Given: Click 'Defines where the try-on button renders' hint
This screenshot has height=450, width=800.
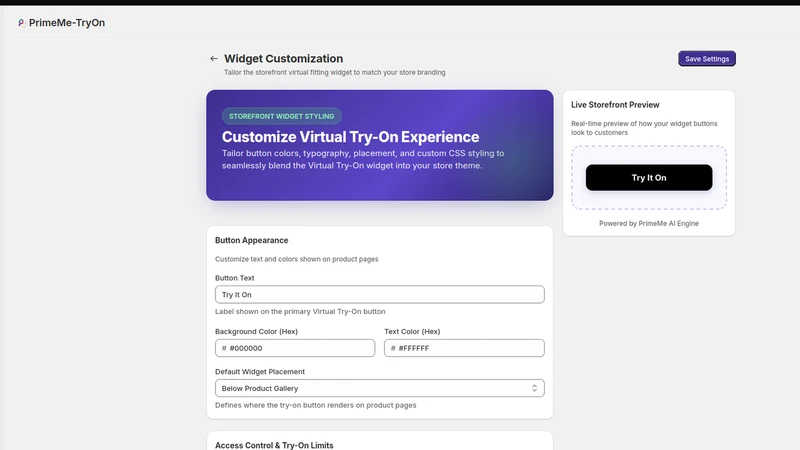Looking at the screenshot, I should tap(315, 405).
